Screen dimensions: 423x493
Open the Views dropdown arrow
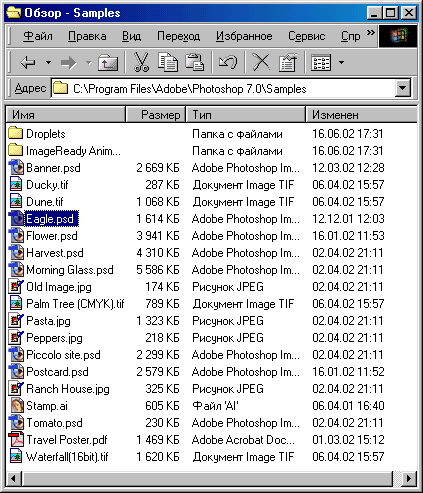(341, 62)
